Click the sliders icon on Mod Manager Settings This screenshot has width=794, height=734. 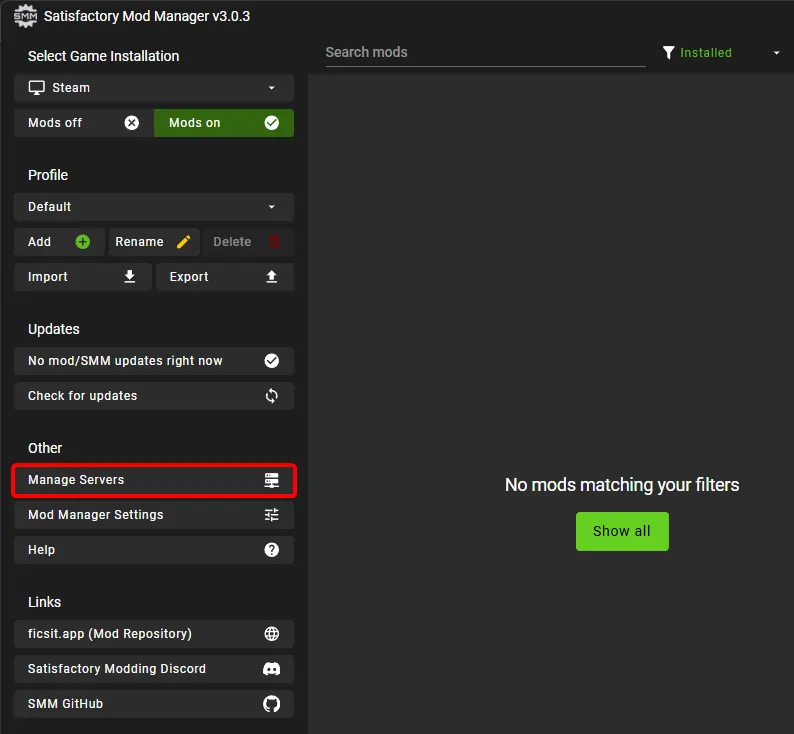[x=271, y=515]
